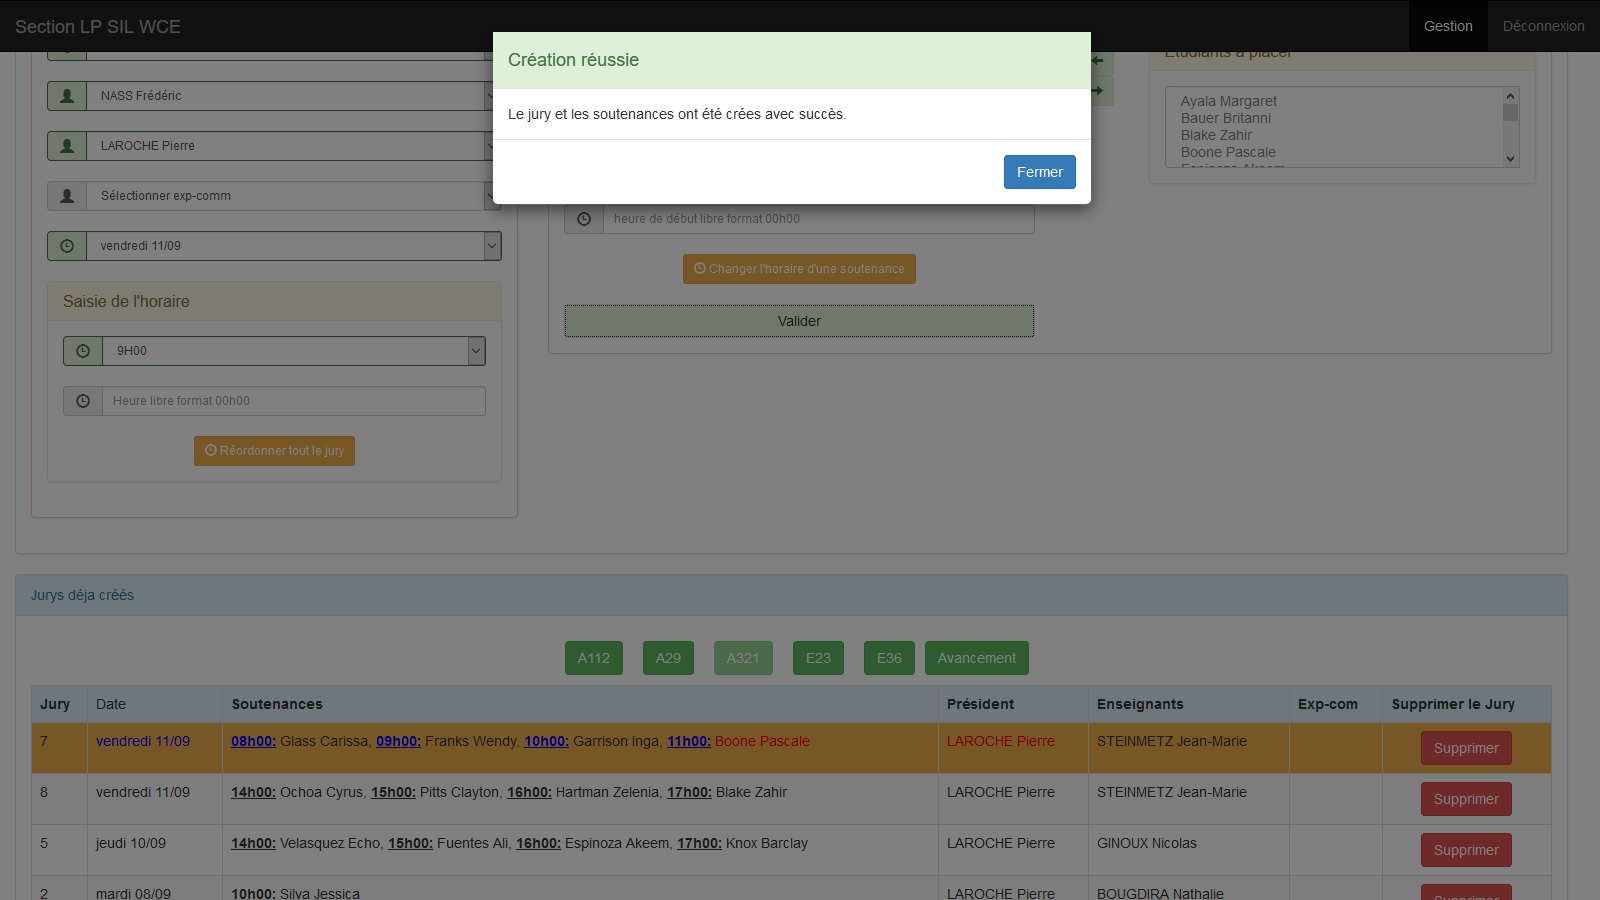Viewport: 1600px width, 900px height.
Task: Click the Heure libre format 00h00 field
Action: tap(293, 401)
